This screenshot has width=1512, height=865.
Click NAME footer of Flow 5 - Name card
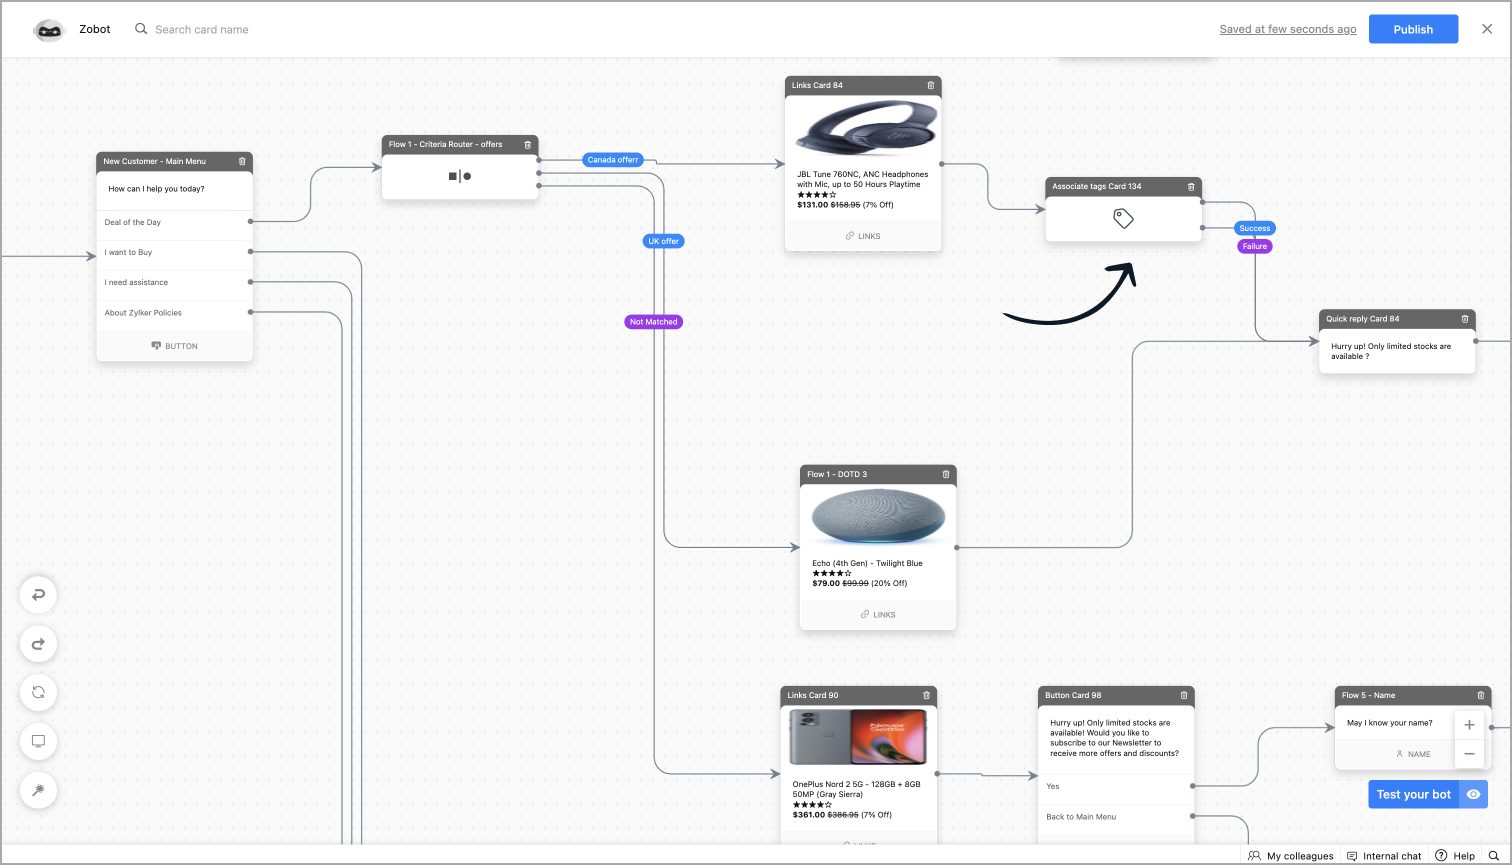[1413, 754]
